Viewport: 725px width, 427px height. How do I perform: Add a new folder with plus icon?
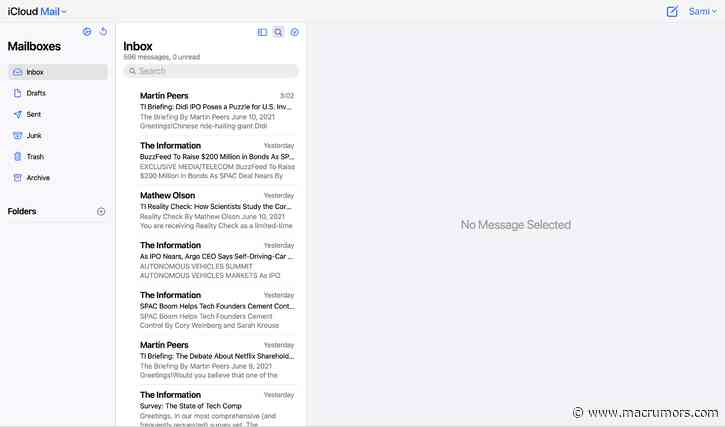point(101,211)
